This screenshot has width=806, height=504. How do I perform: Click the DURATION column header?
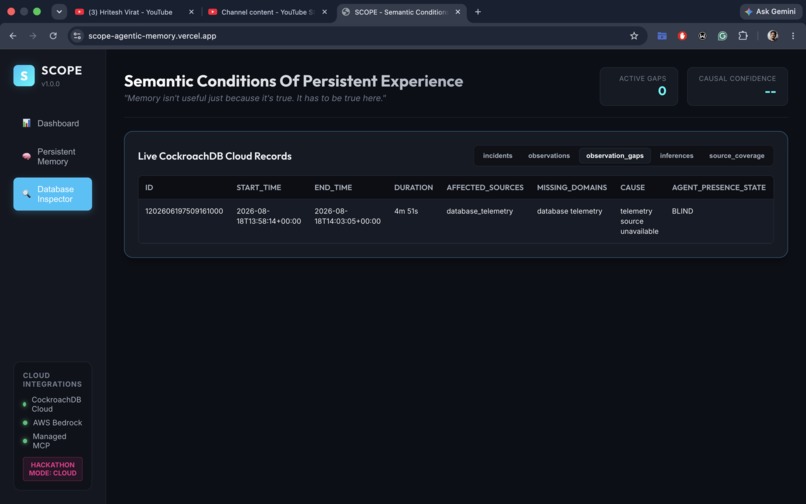pyautogui.click(x=413, y=188)
